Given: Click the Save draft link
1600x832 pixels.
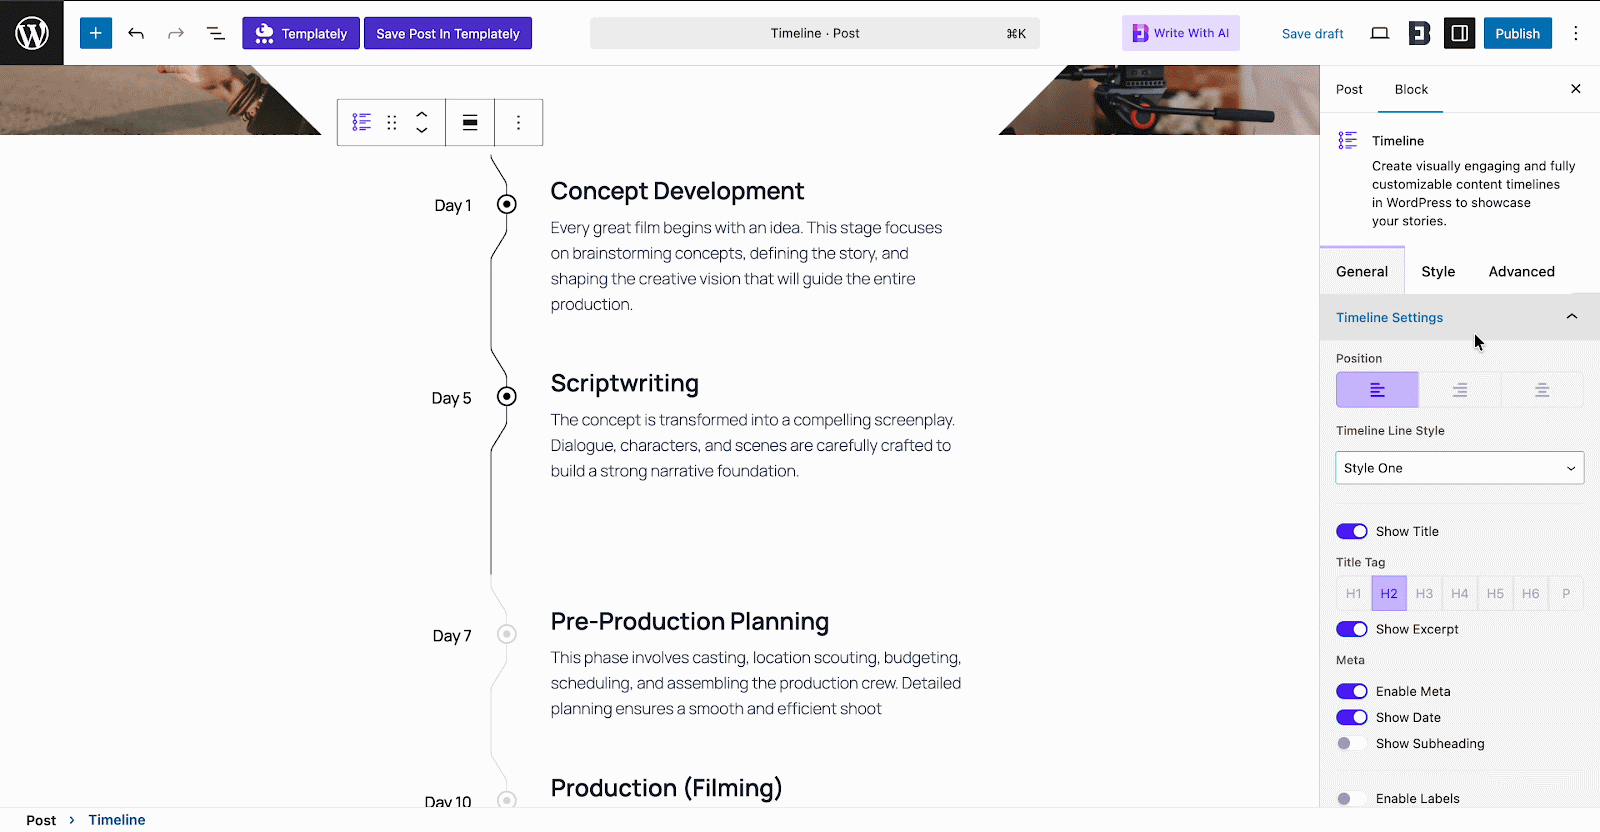Looking at the screenshot, I should (x=1312, y=33).
